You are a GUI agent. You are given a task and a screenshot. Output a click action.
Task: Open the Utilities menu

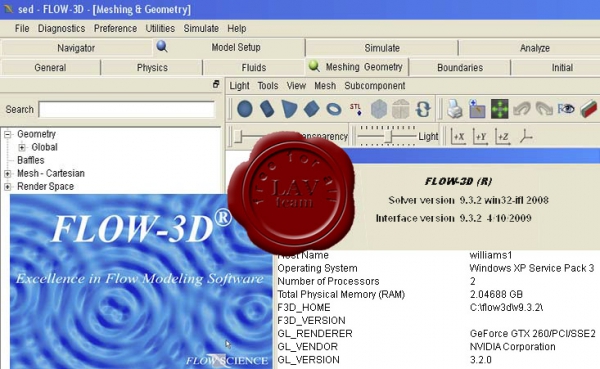tap(160, 29)
